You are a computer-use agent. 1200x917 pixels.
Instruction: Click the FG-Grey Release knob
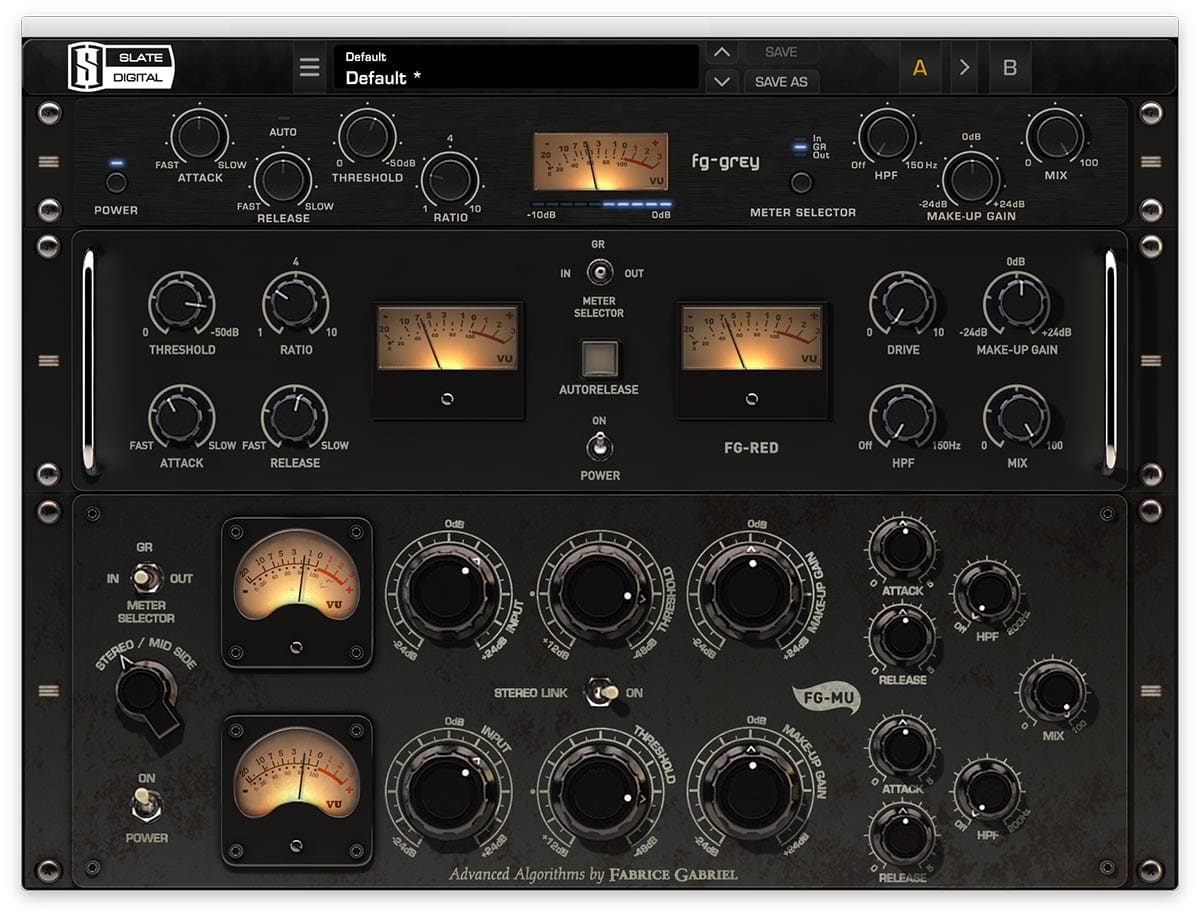pyautogui.click(x=283, y=179)
